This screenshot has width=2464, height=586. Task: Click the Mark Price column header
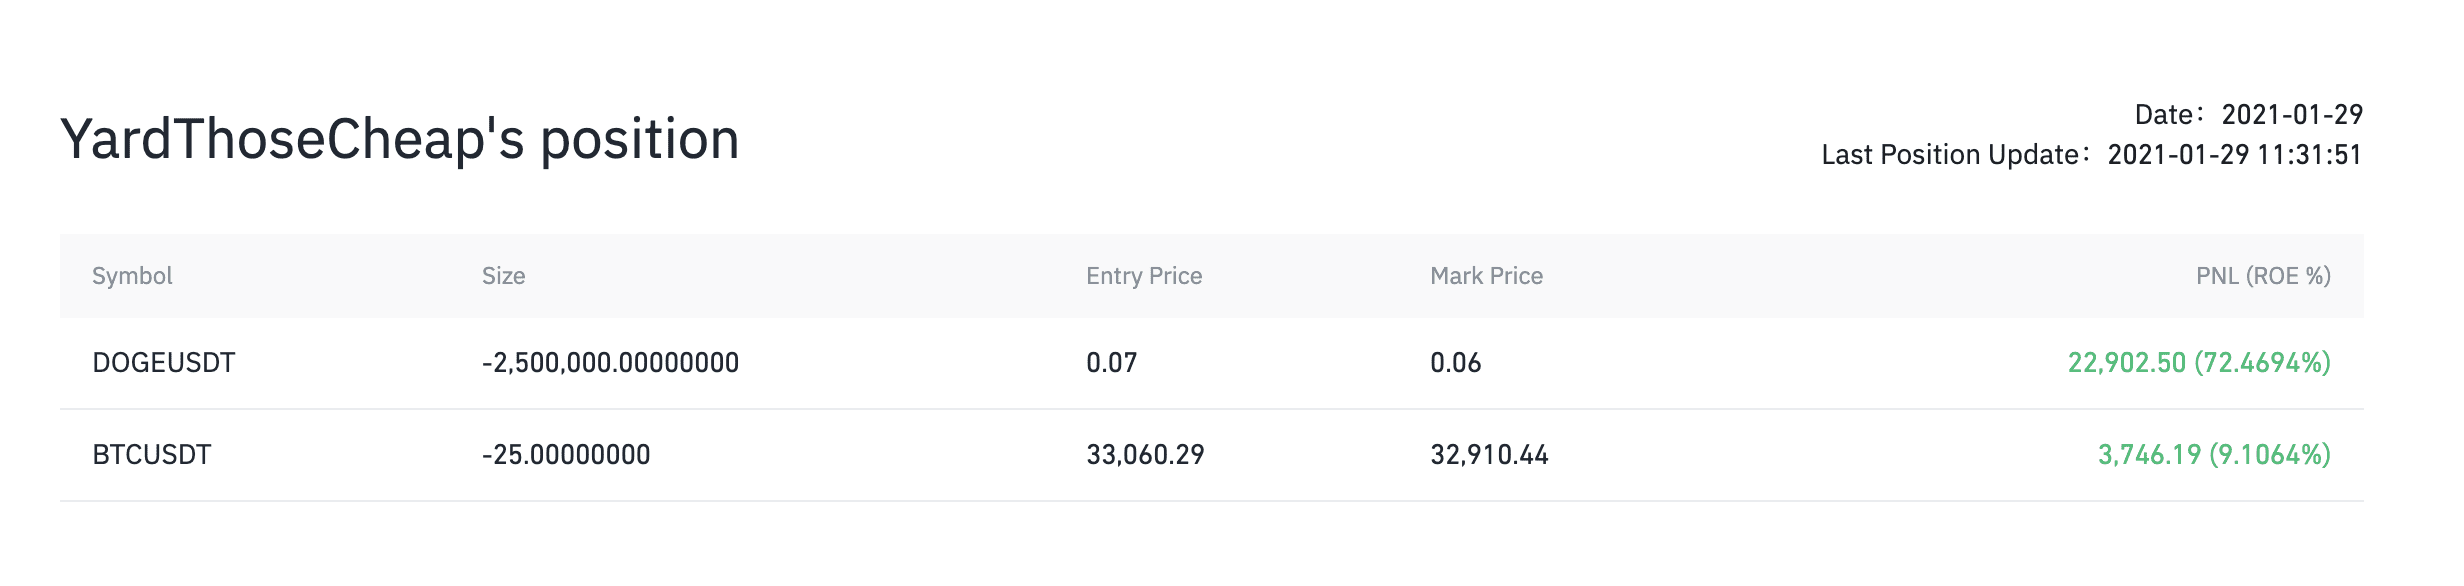pyautogui.click(x=1486, y=276)
